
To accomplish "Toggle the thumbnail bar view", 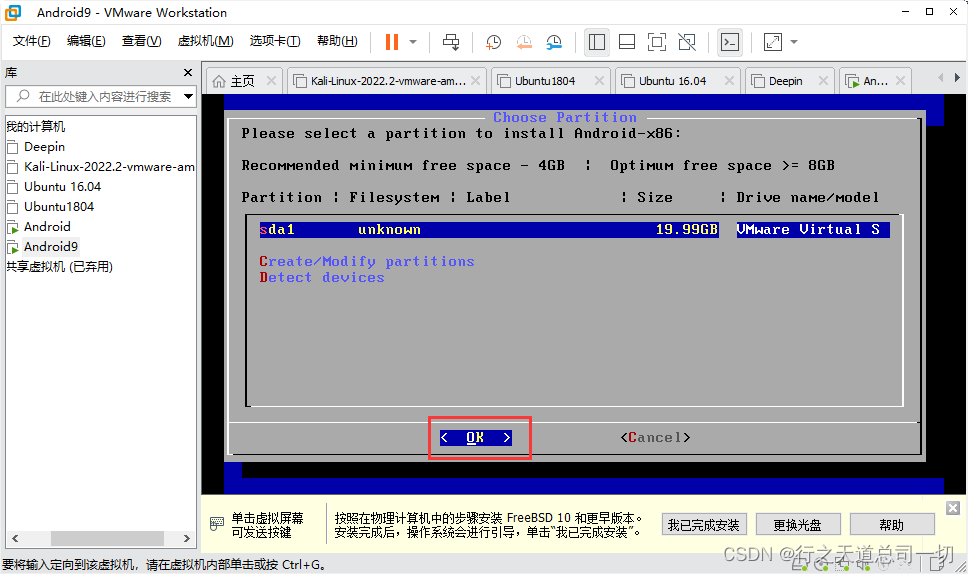I will tap(627, 42).
